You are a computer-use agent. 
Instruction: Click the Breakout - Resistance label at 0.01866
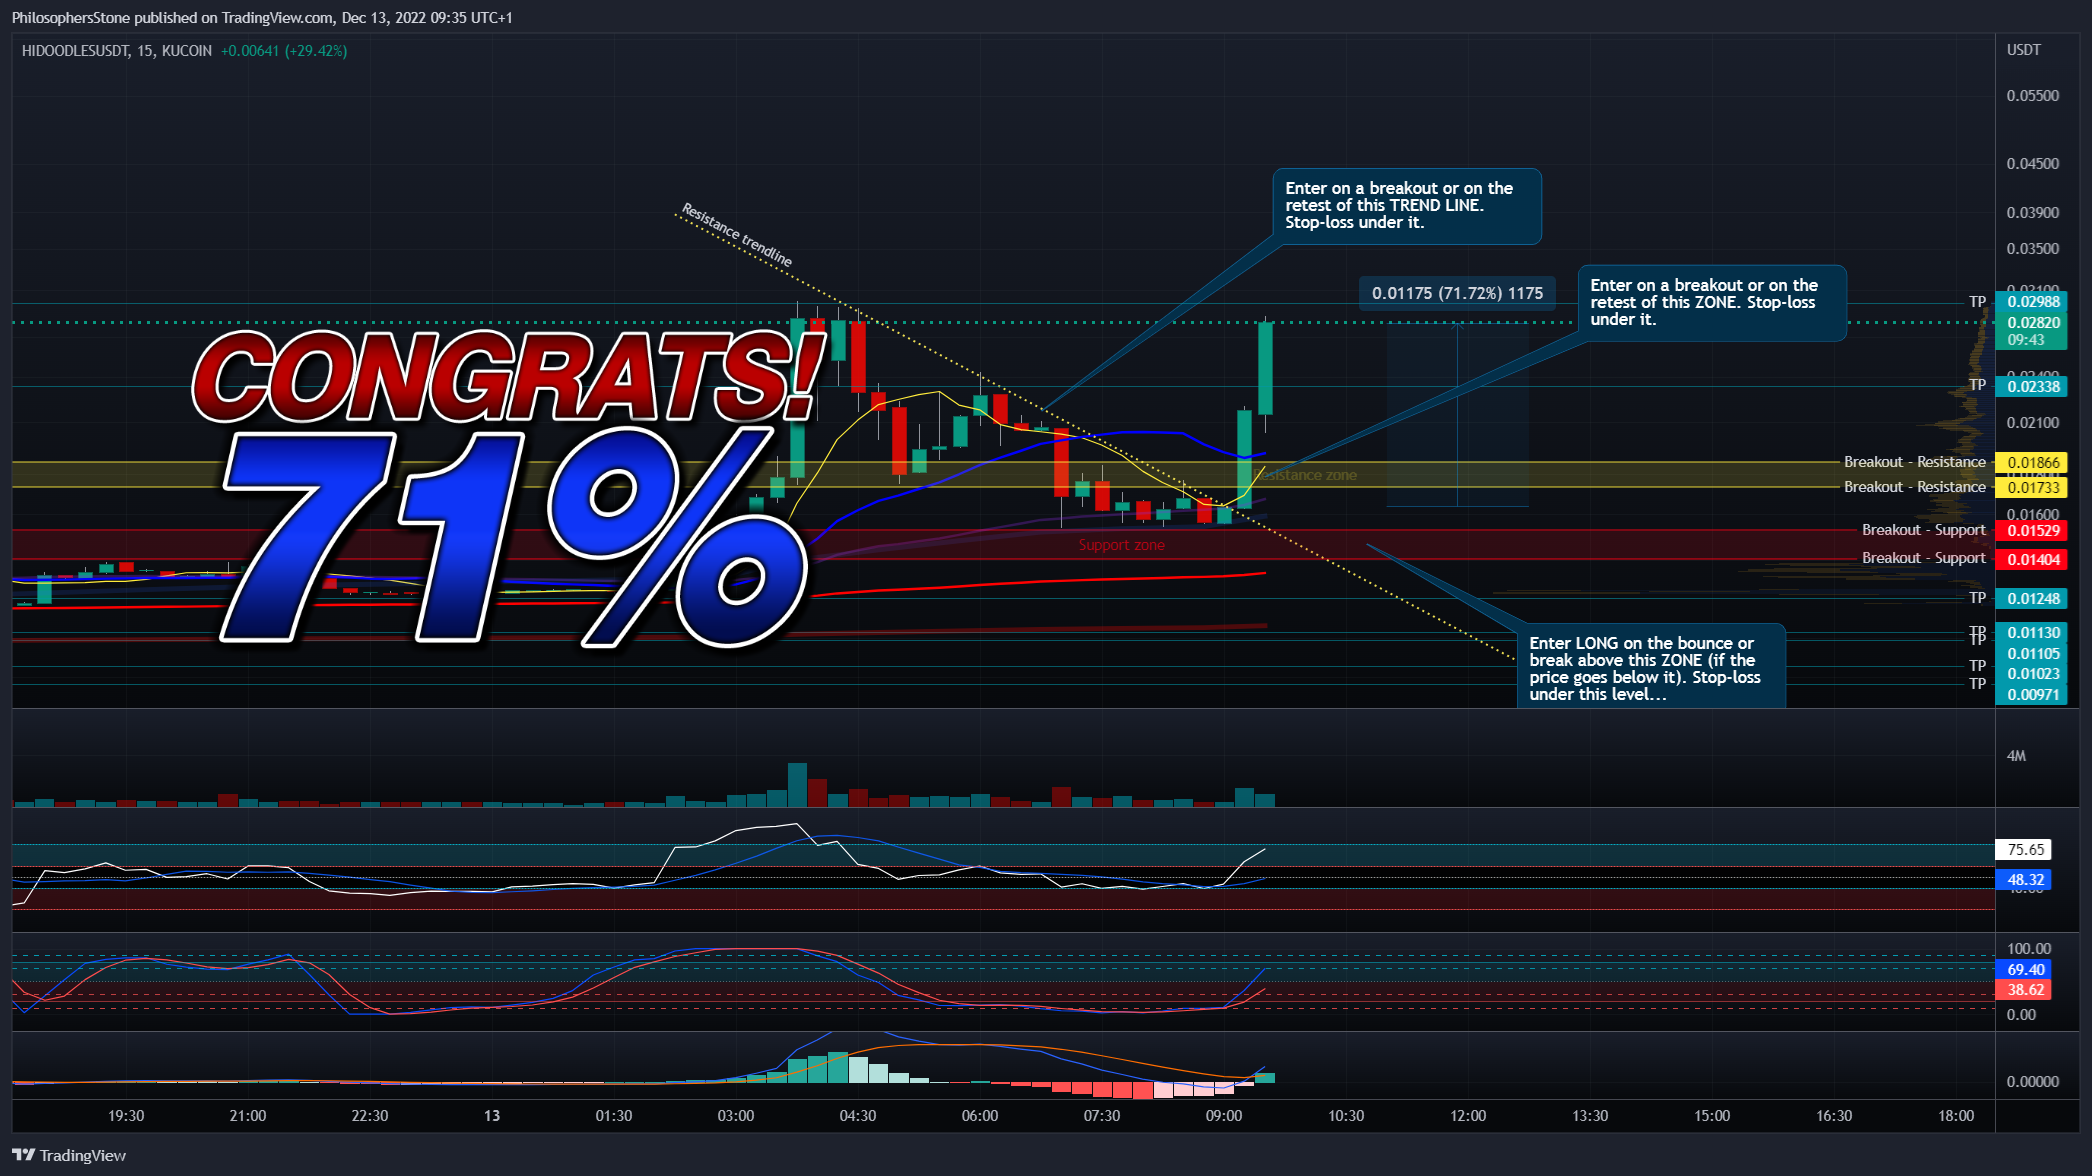point(1915,462)
